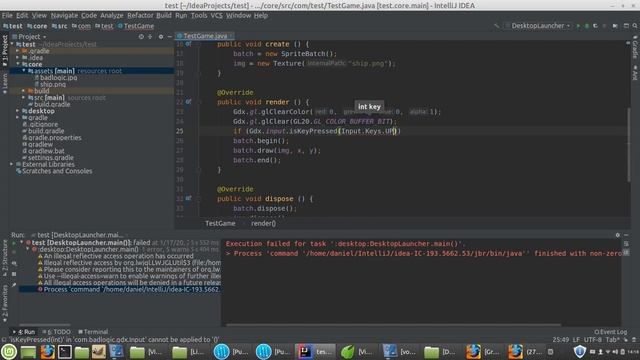This screenshot has width=640, height=360.
Task: Open the Ant side tool window
Action: point(635,72)
